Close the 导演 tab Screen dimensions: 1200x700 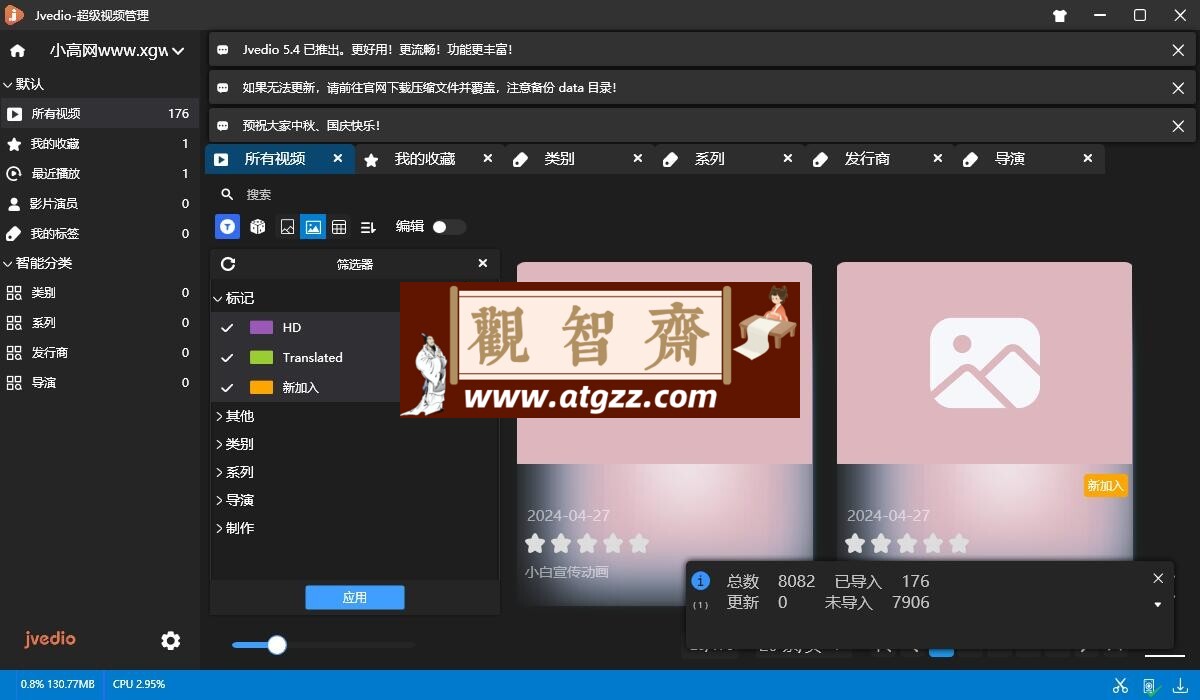click(1088, 158)
